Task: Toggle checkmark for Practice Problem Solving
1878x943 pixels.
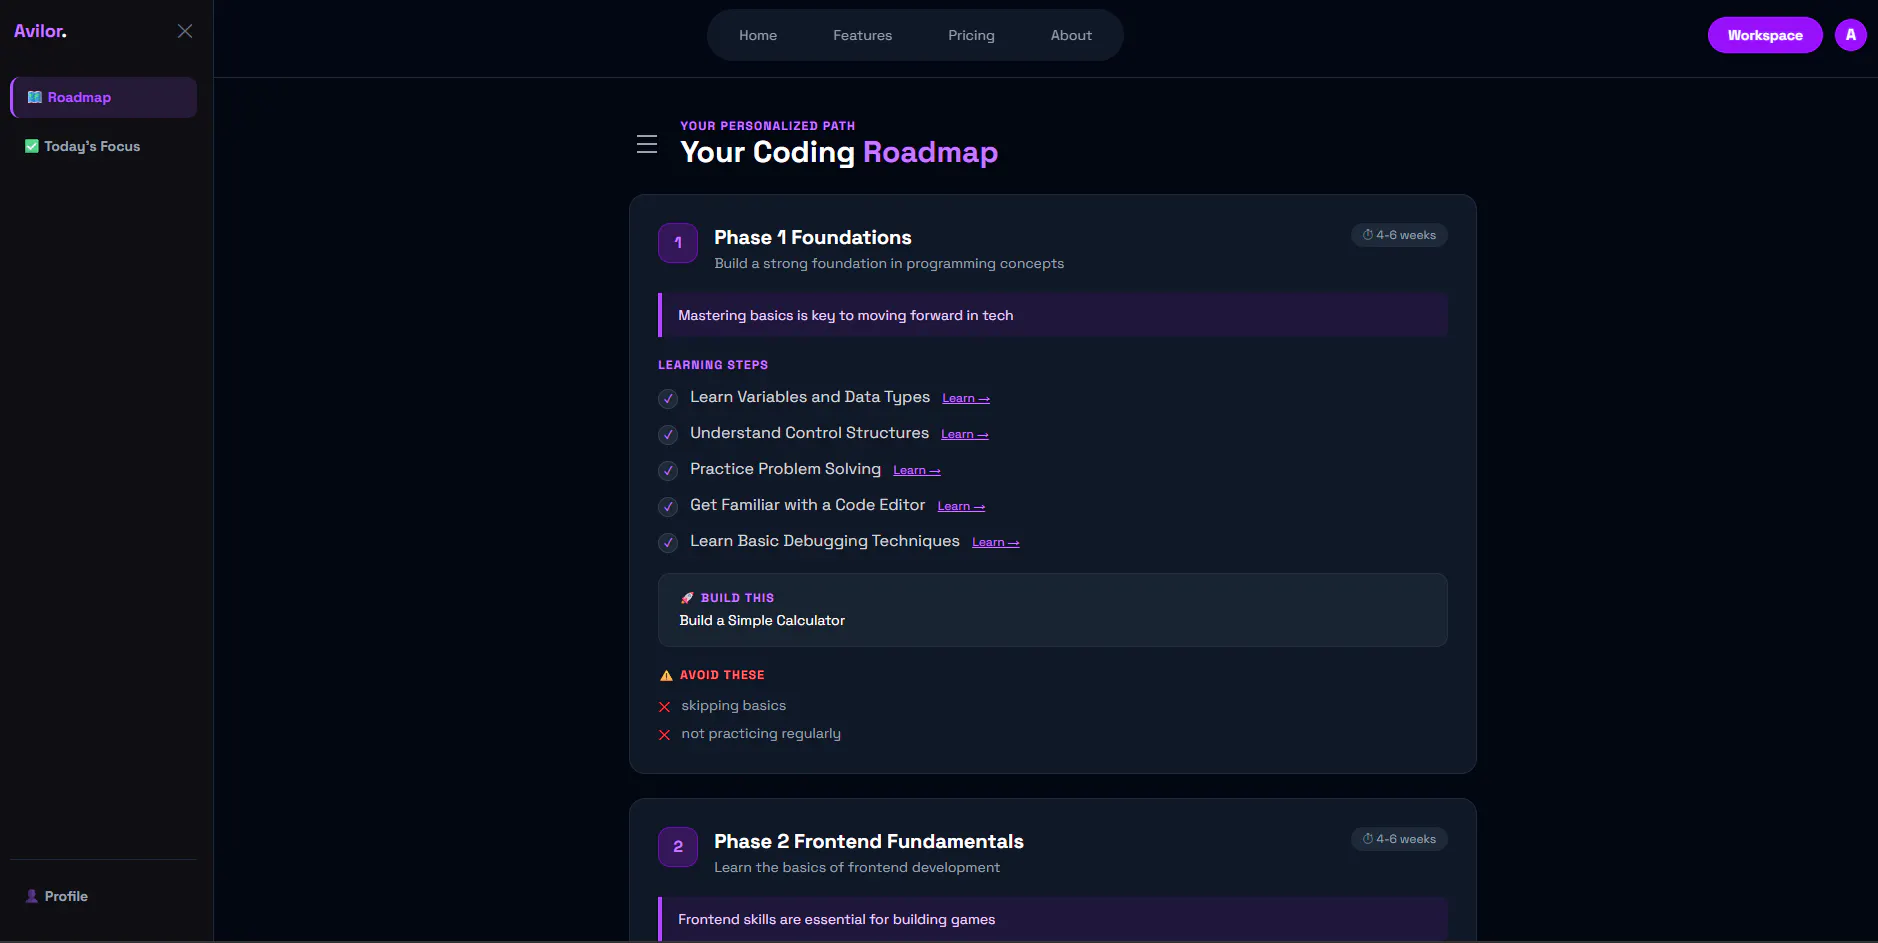Action: [x=668, y=470]
